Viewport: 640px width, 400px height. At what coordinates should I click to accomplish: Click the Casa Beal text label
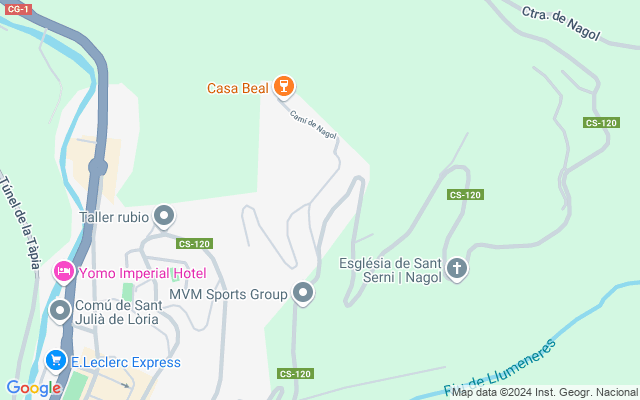click(238, 88)
